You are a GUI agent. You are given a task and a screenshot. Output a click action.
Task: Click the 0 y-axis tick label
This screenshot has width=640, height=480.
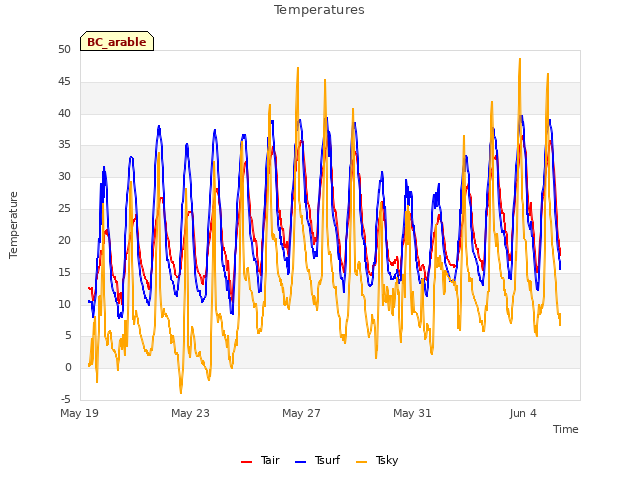(68, 367)
